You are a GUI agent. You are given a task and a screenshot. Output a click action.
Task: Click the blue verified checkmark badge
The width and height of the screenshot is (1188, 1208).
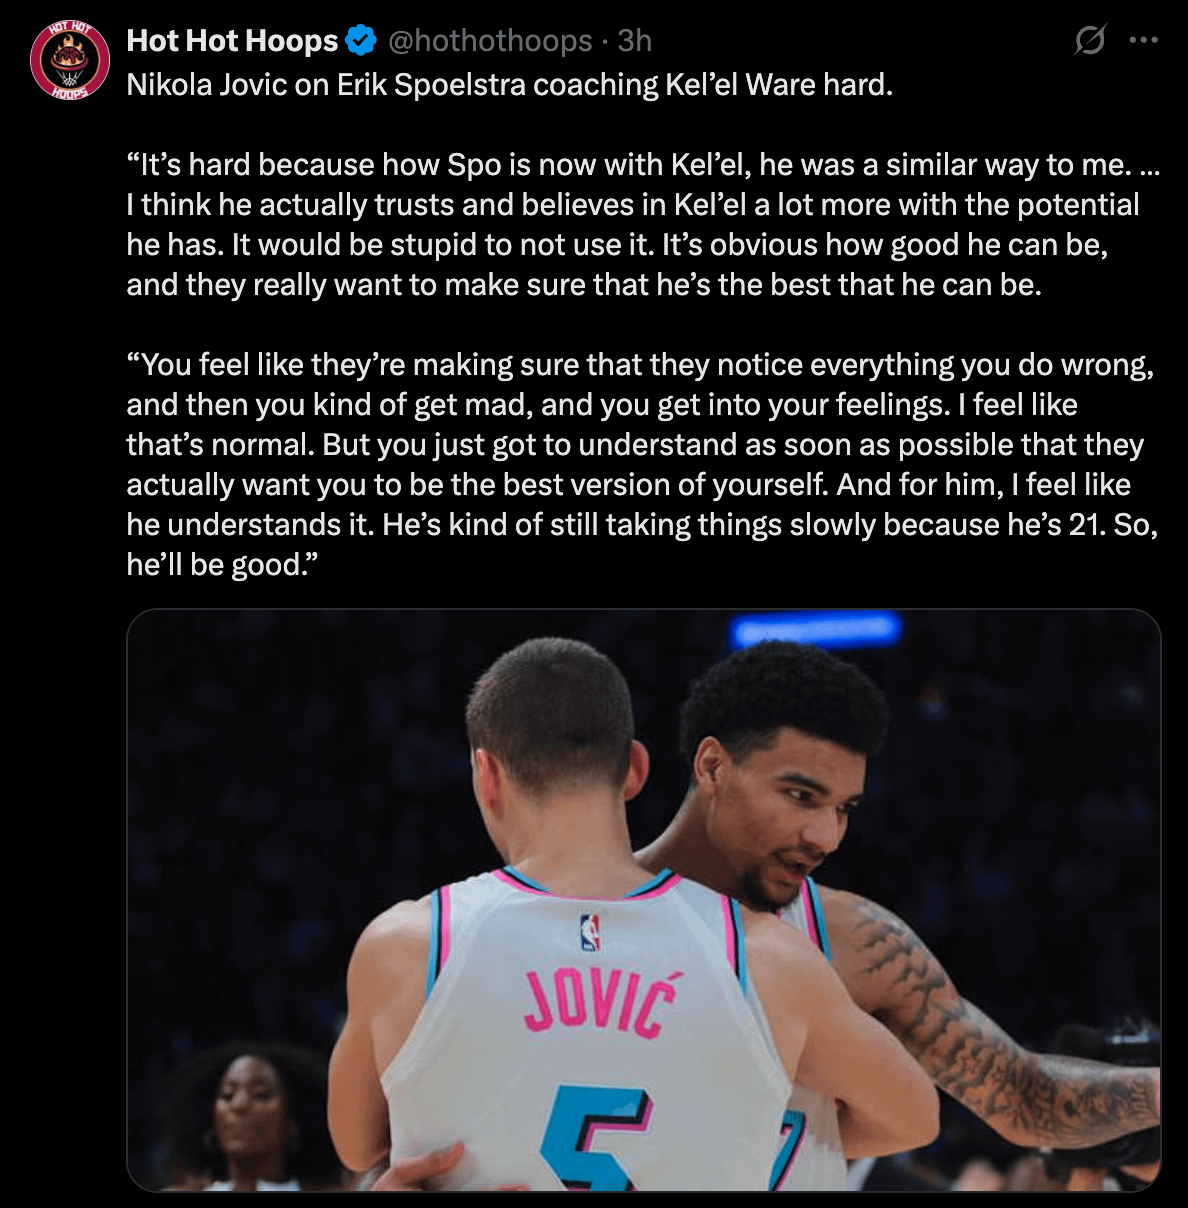pos(361,41)
